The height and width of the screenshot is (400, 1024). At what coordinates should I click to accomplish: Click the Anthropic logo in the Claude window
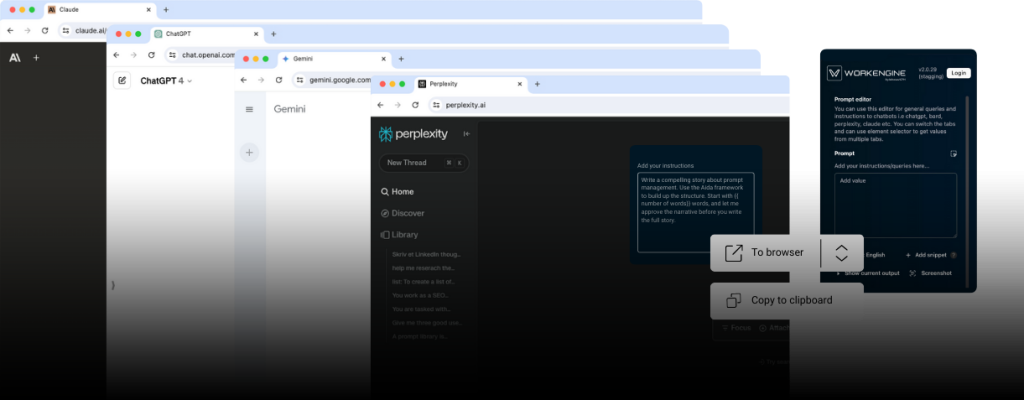[14, 58]
